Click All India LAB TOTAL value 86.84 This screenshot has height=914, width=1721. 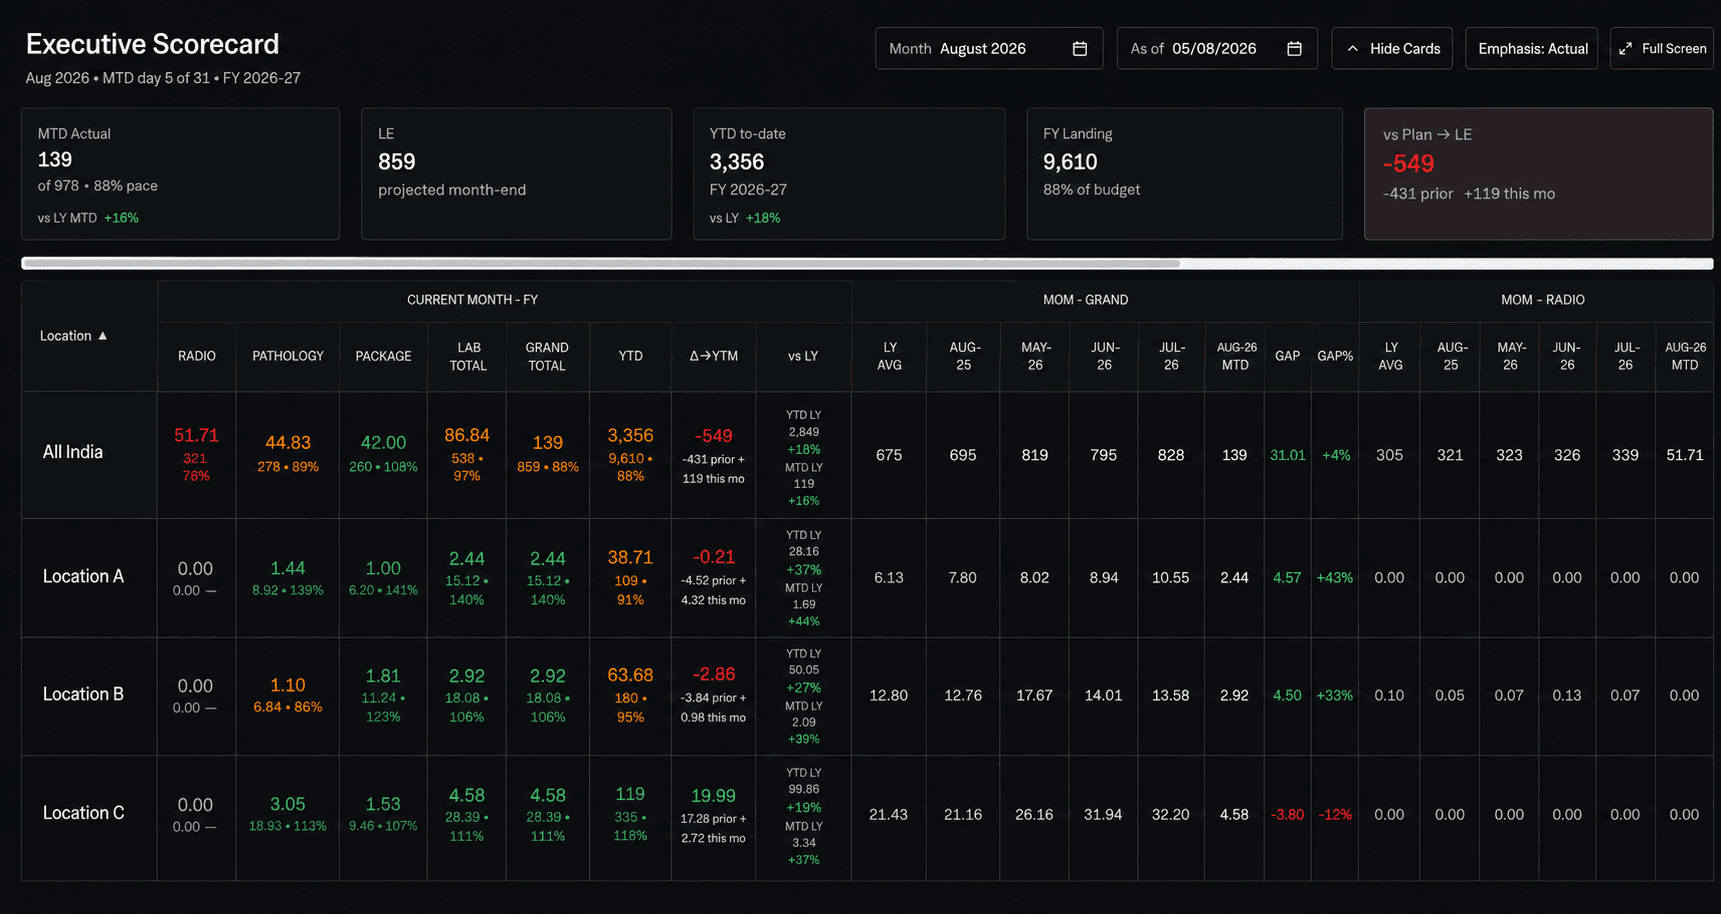[x=467, y=435]
